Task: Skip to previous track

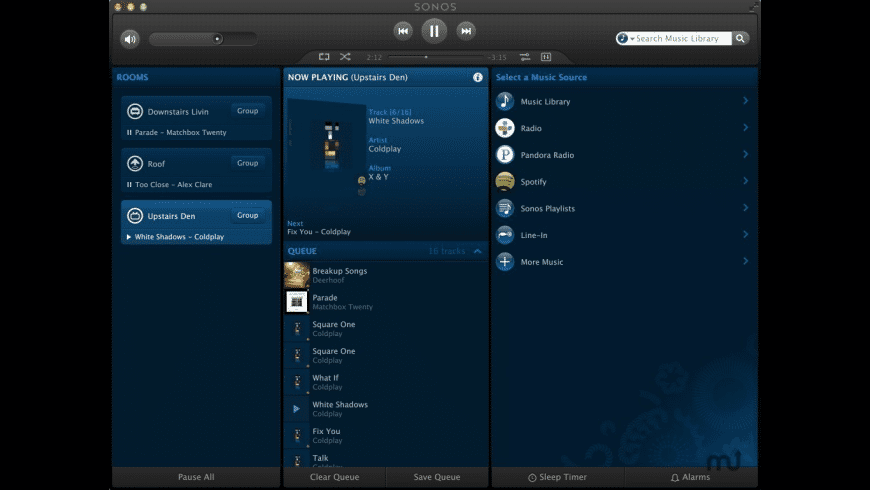Action: point(403,31)
